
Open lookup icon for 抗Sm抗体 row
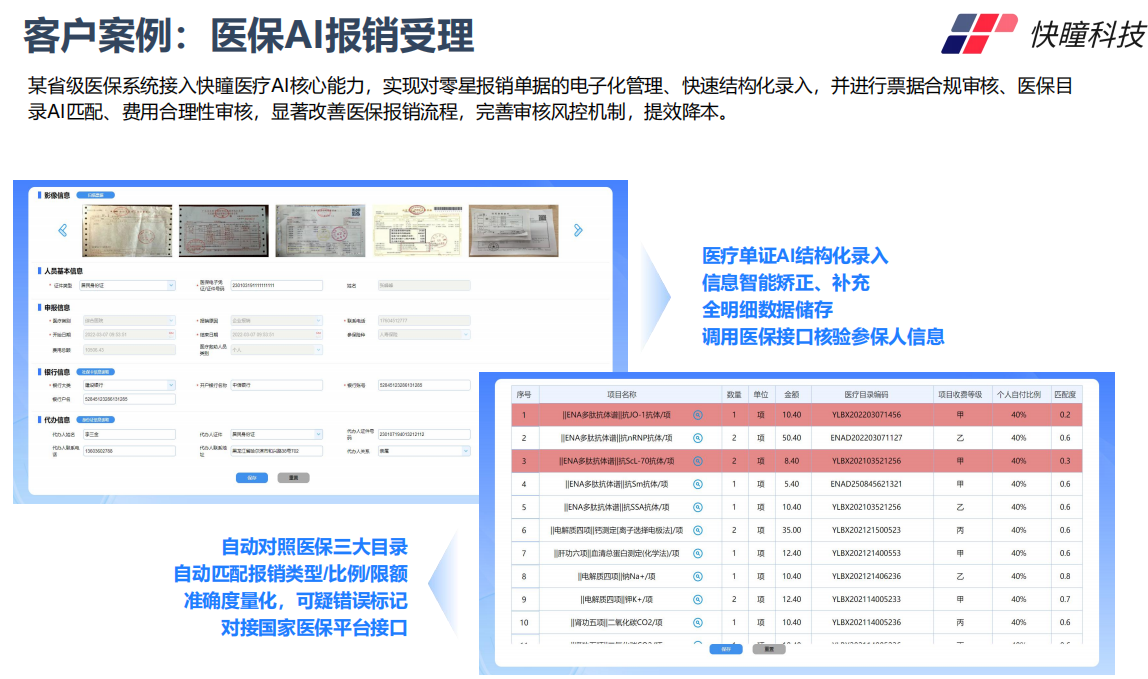[x=698, y=484]
